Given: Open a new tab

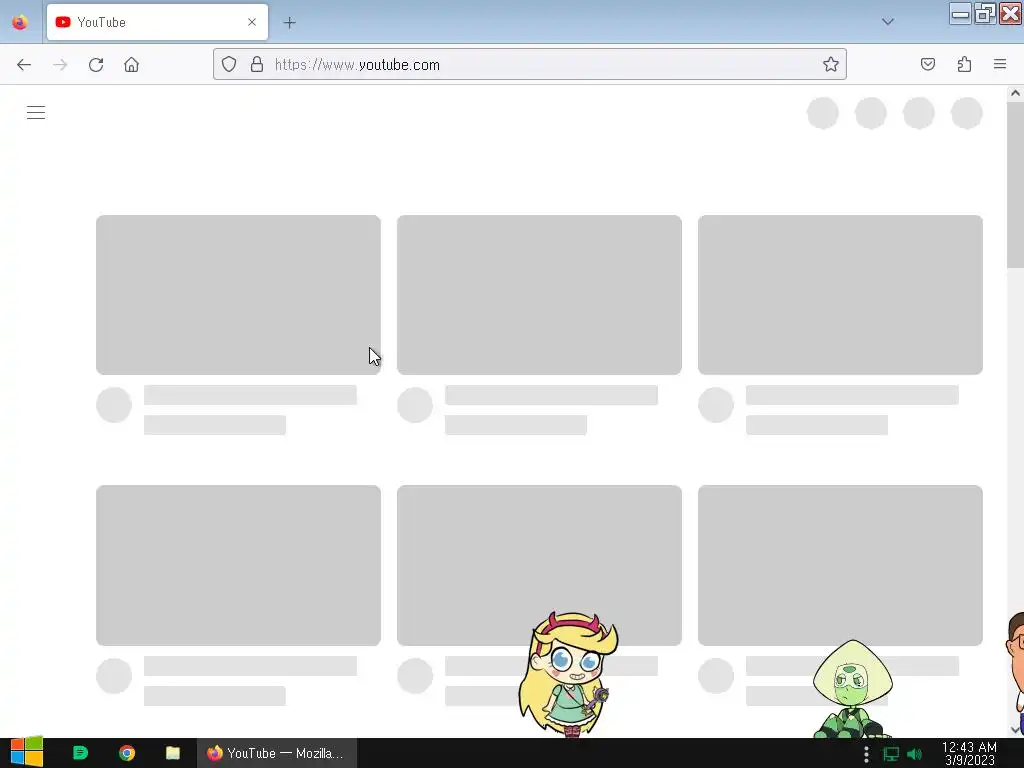Looking at the screenshot, I should pyautogui.click(x=289, y=23).
